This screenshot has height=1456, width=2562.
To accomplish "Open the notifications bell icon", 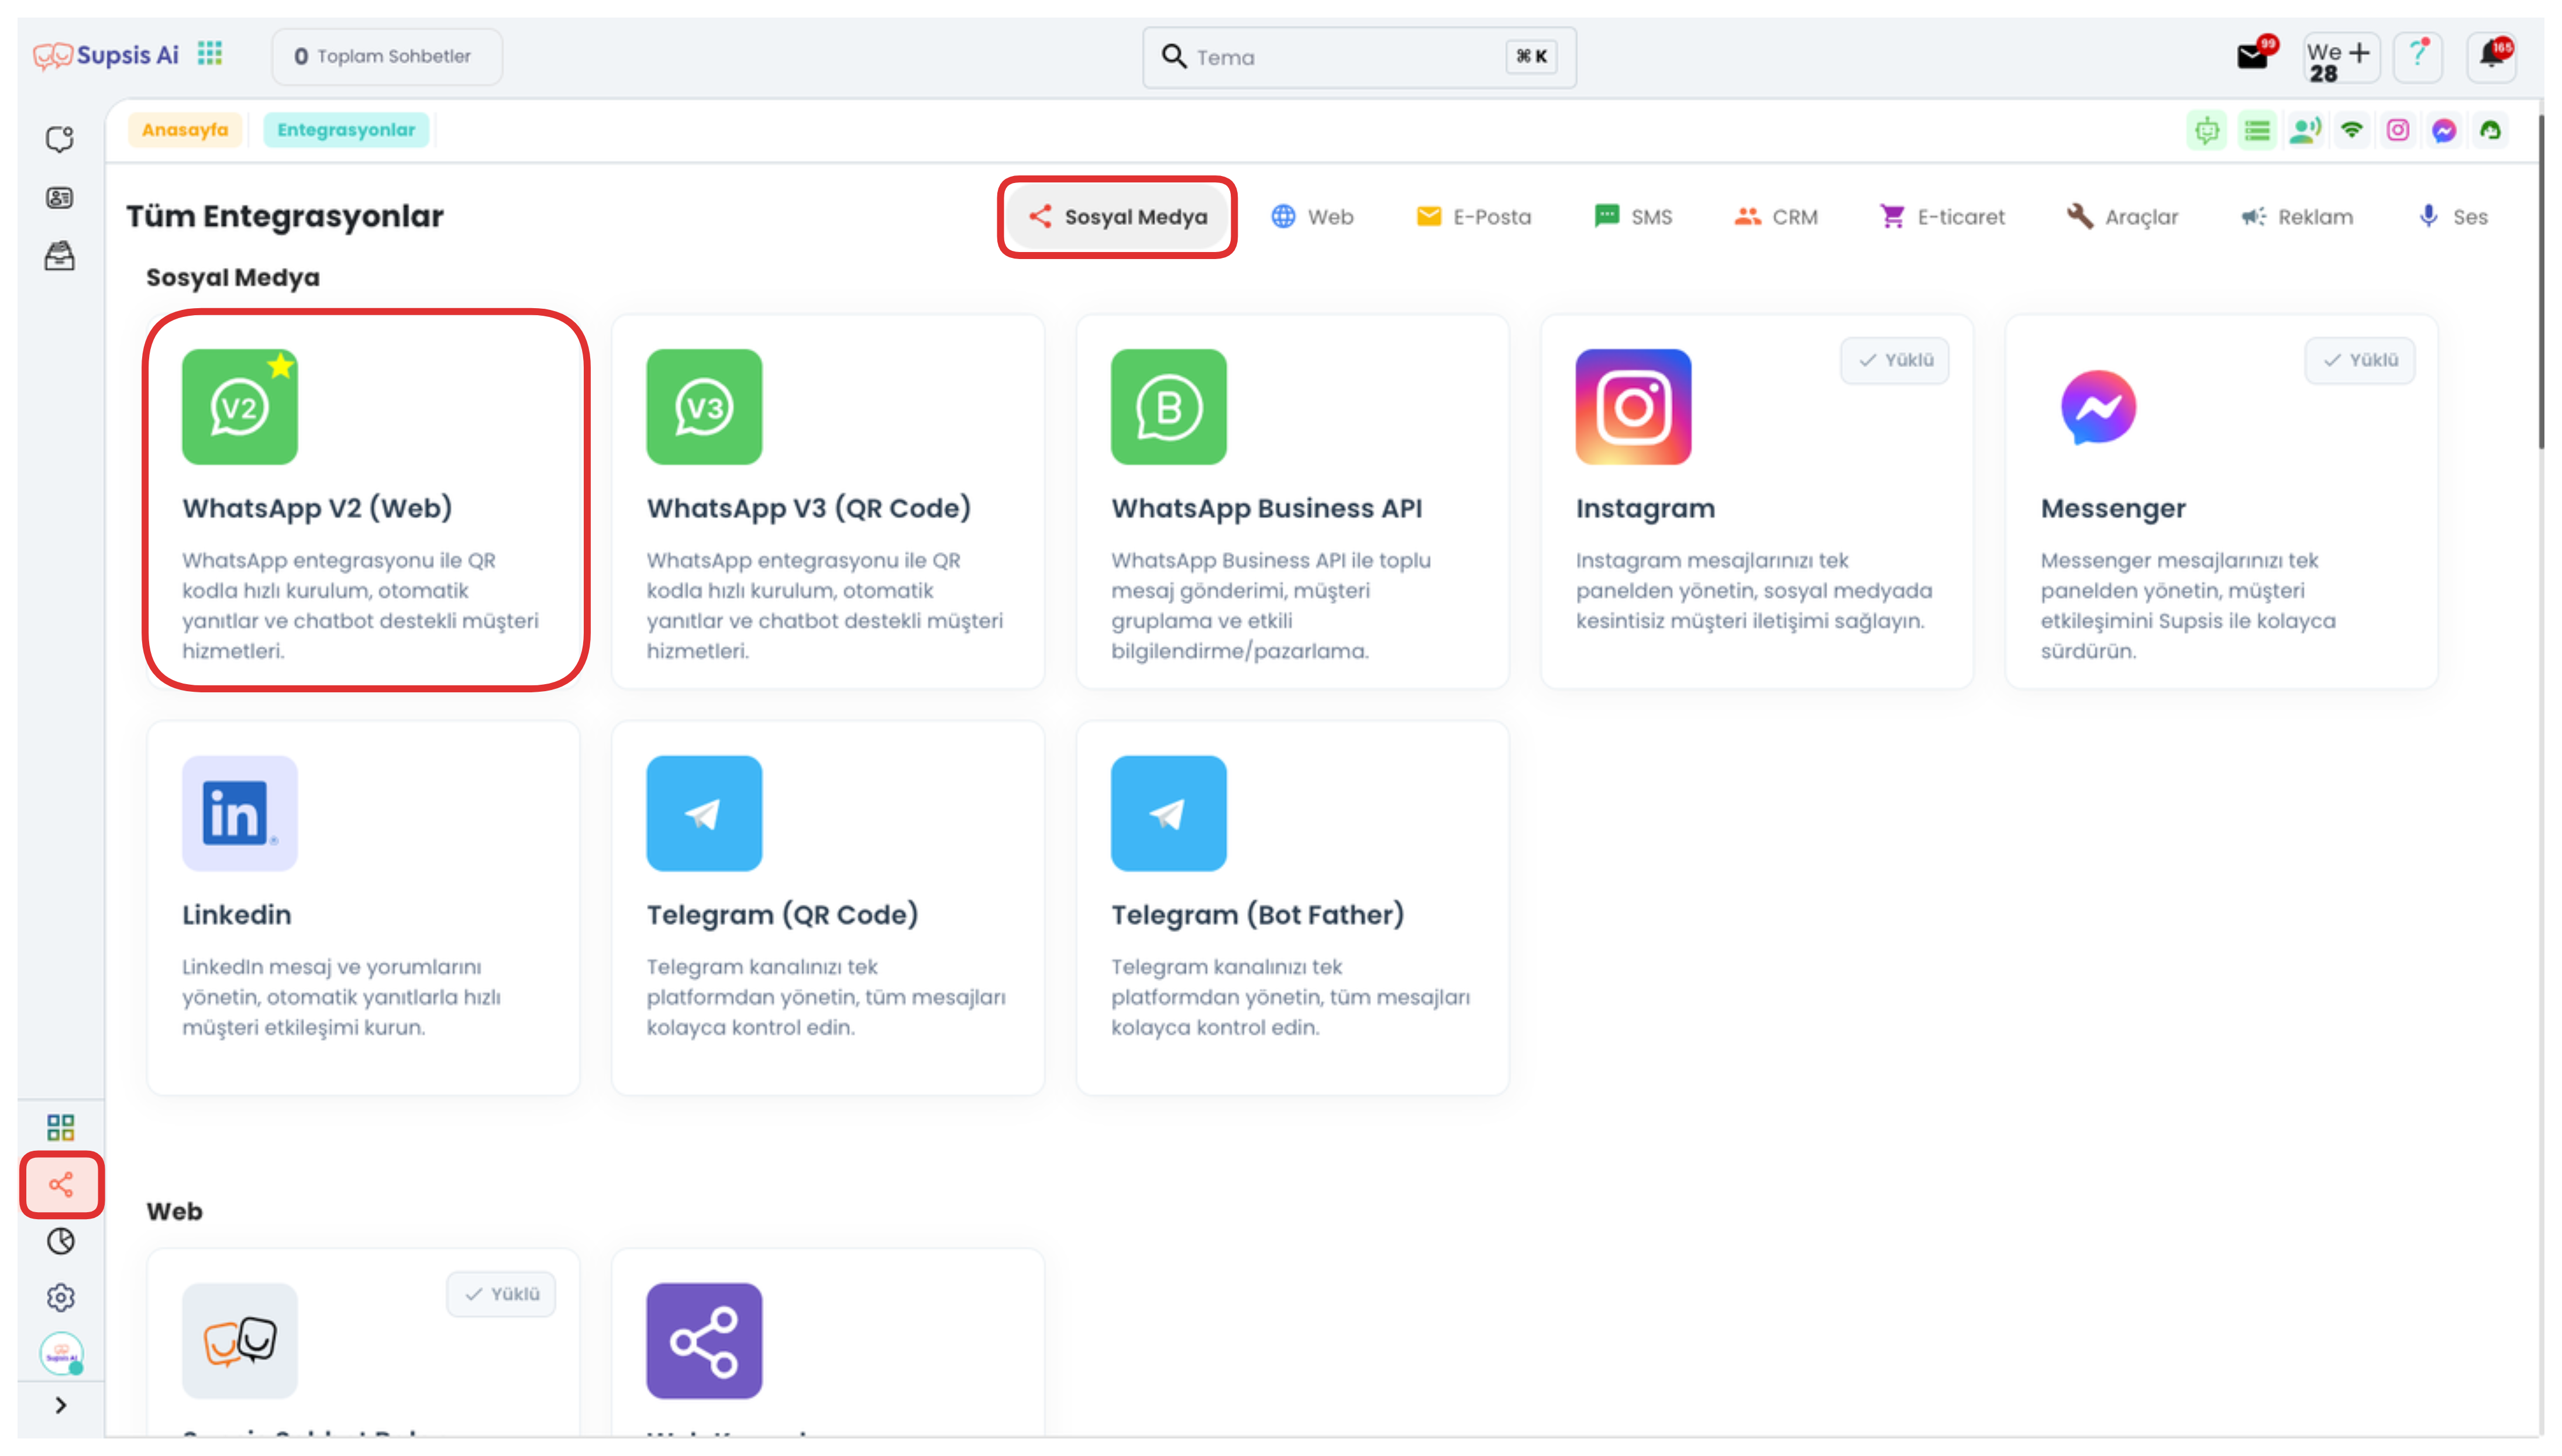I will (x=2492, y=56).
